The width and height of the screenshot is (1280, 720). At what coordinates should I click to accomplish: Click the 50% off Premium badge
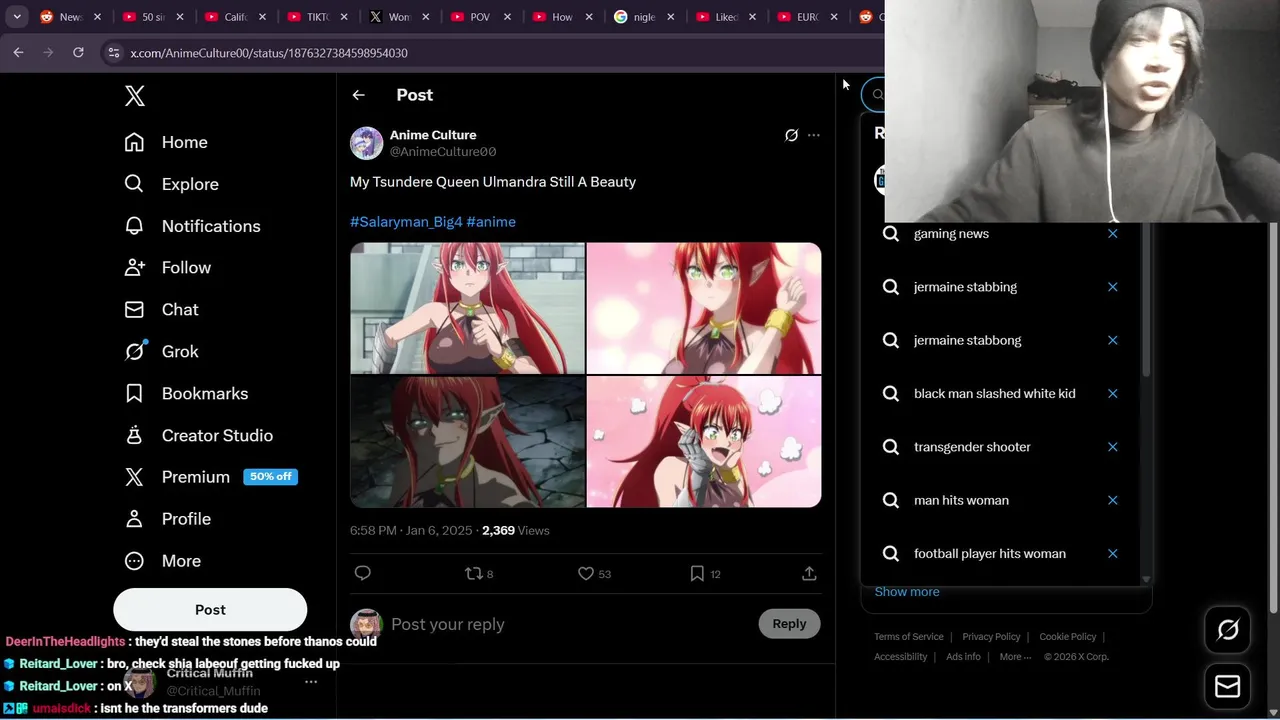click(x=271, y=477)
